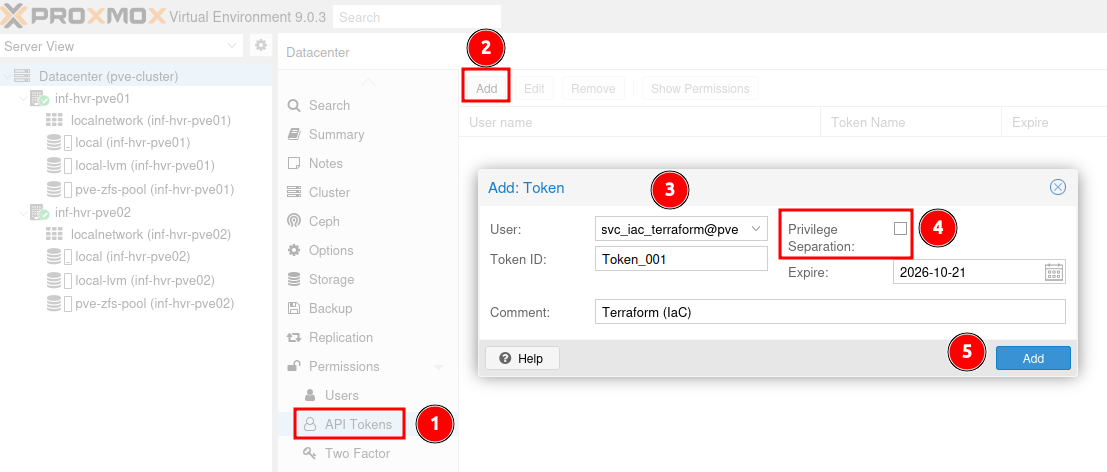Click the Ceph icon
The height and width of the screenshot is (472, 1107).
point(294,222)
